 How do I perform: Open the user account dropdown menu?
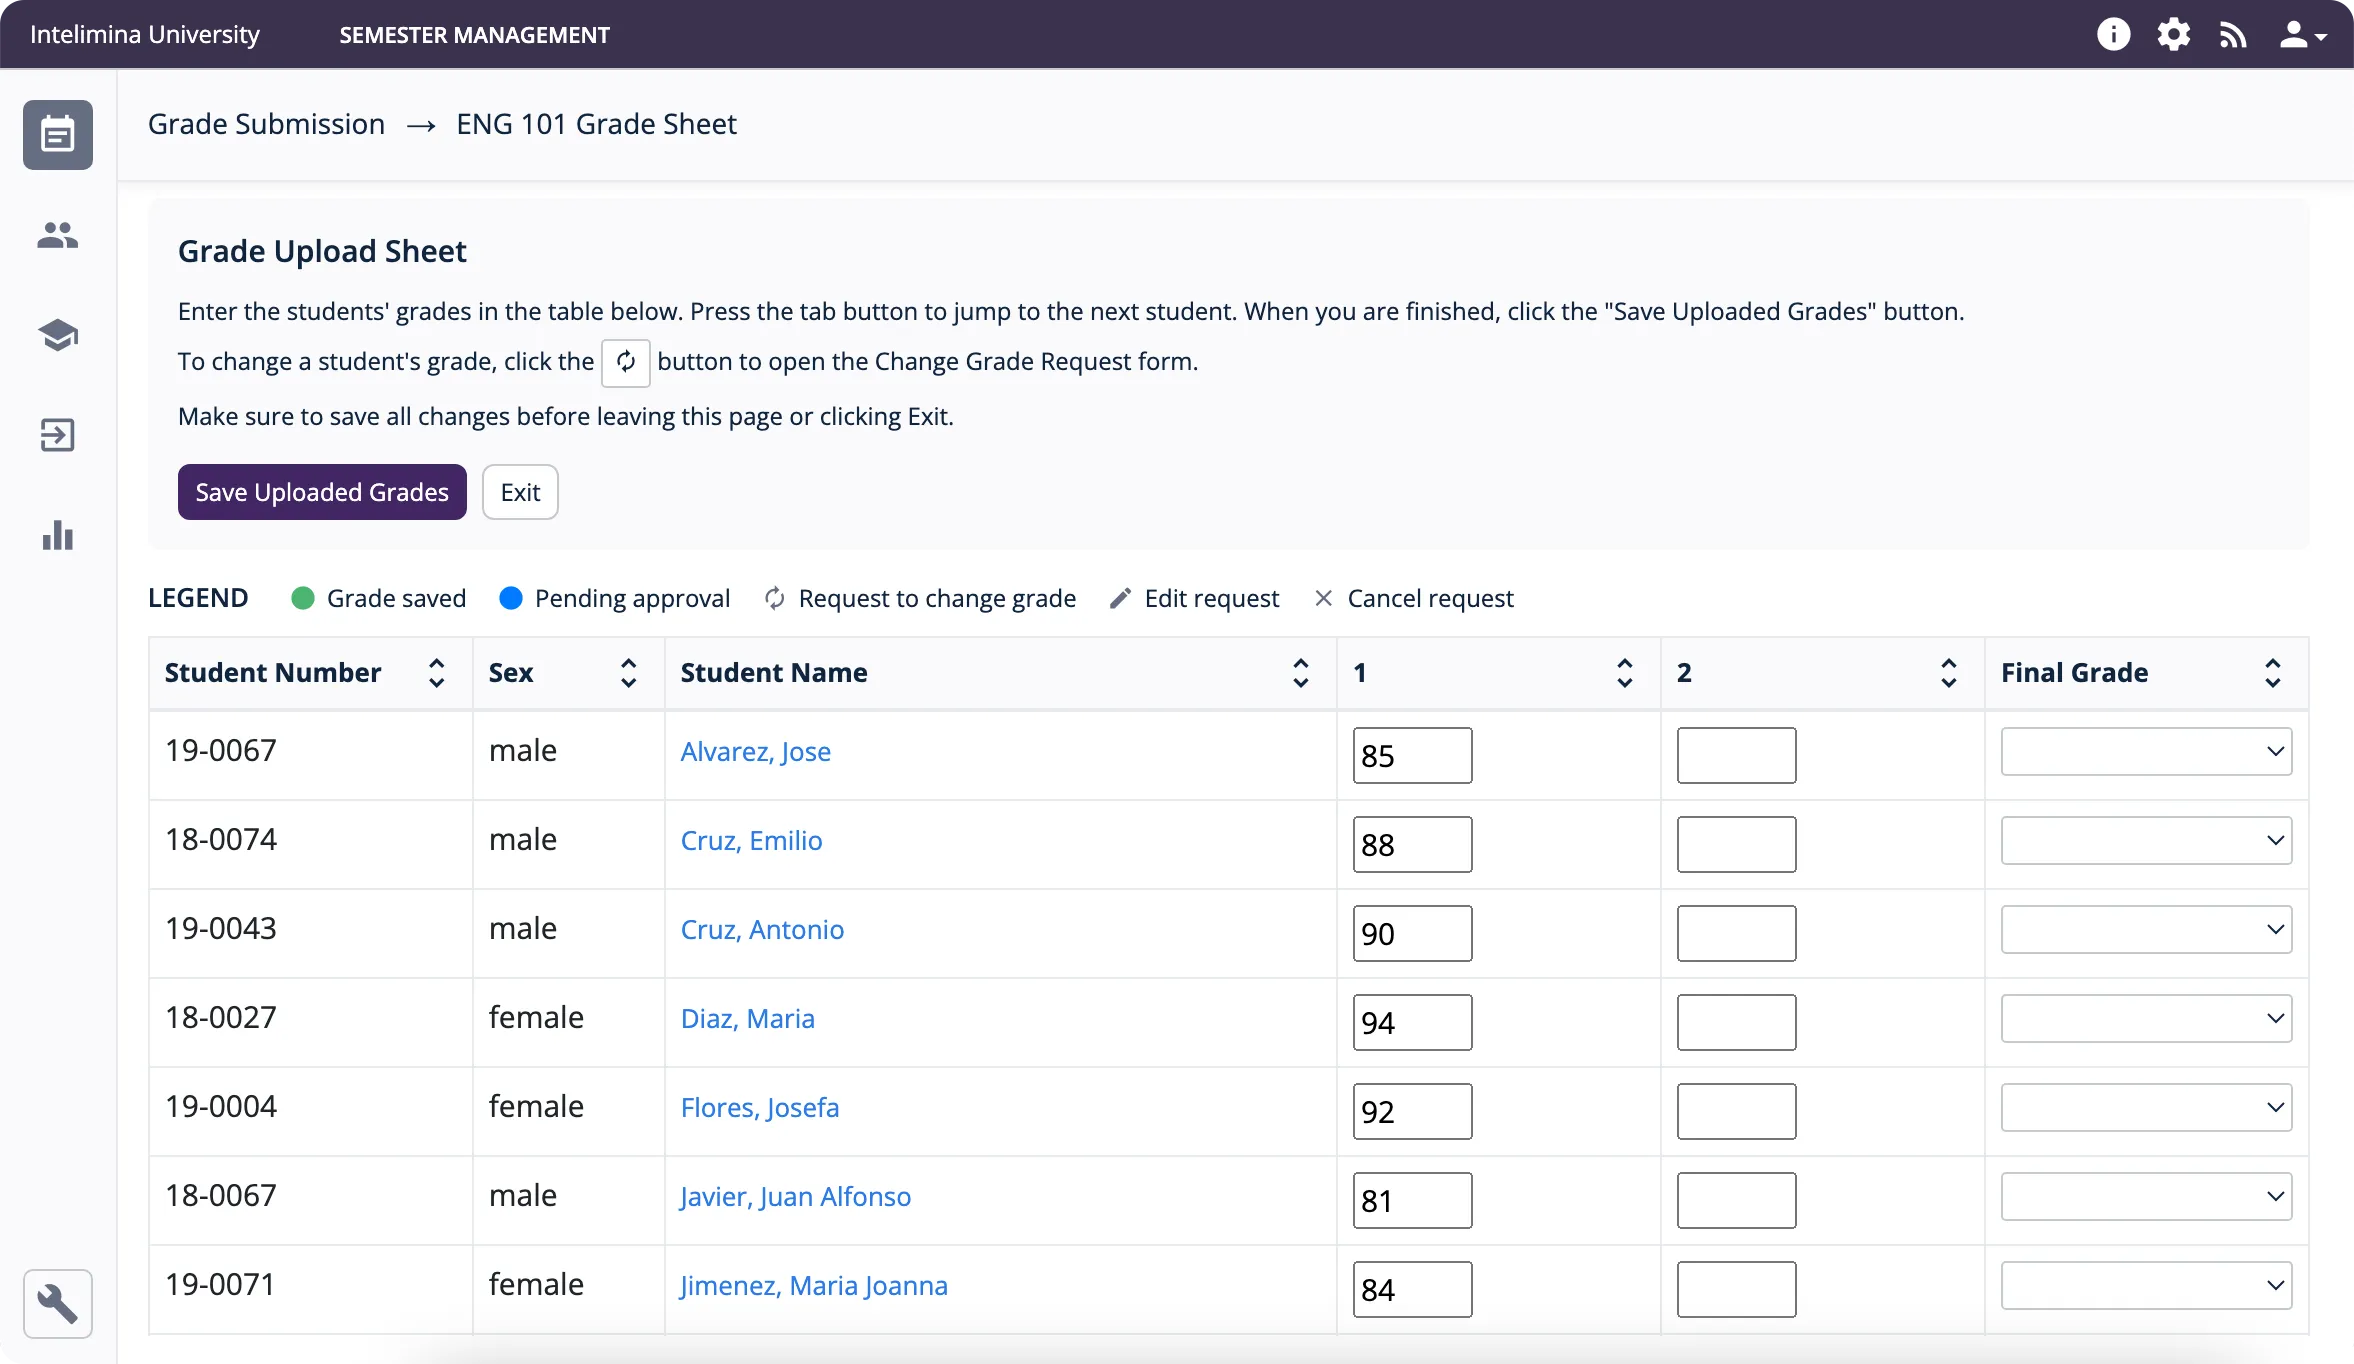pos(2302,35)
